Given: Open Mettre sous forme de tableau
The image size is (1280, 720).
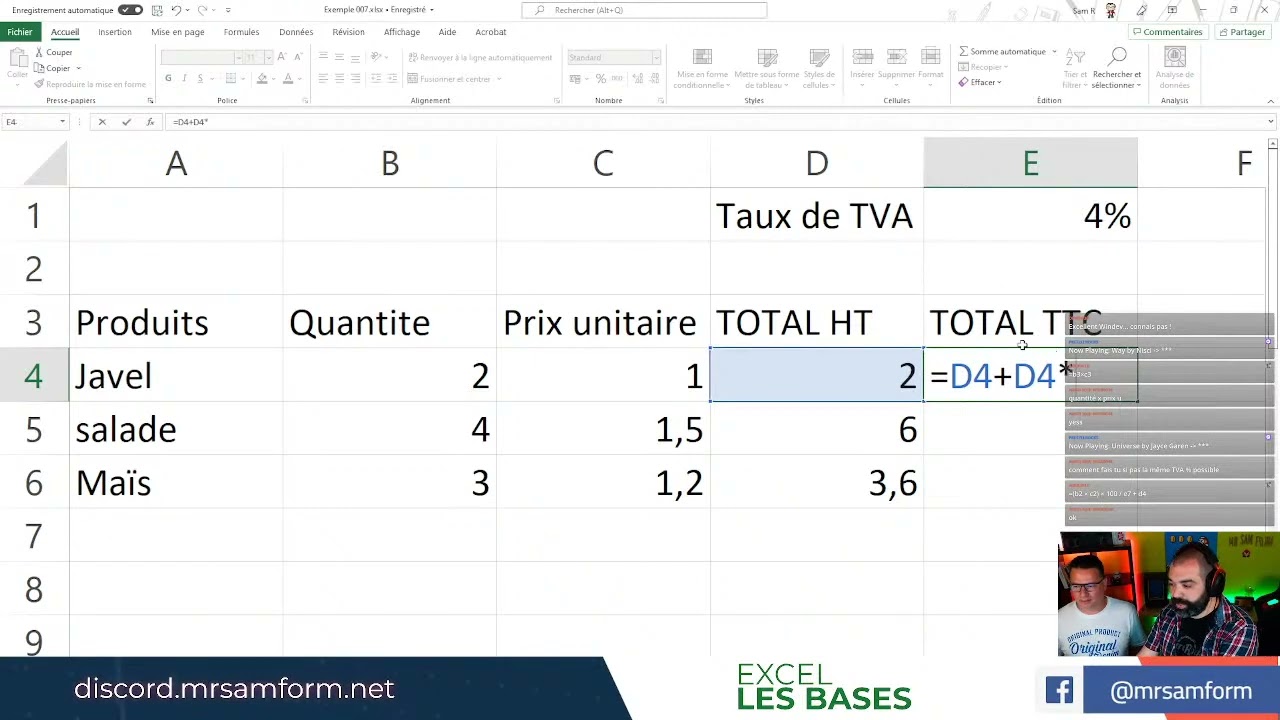Looking at the screenshot, I should coord(767,68).
